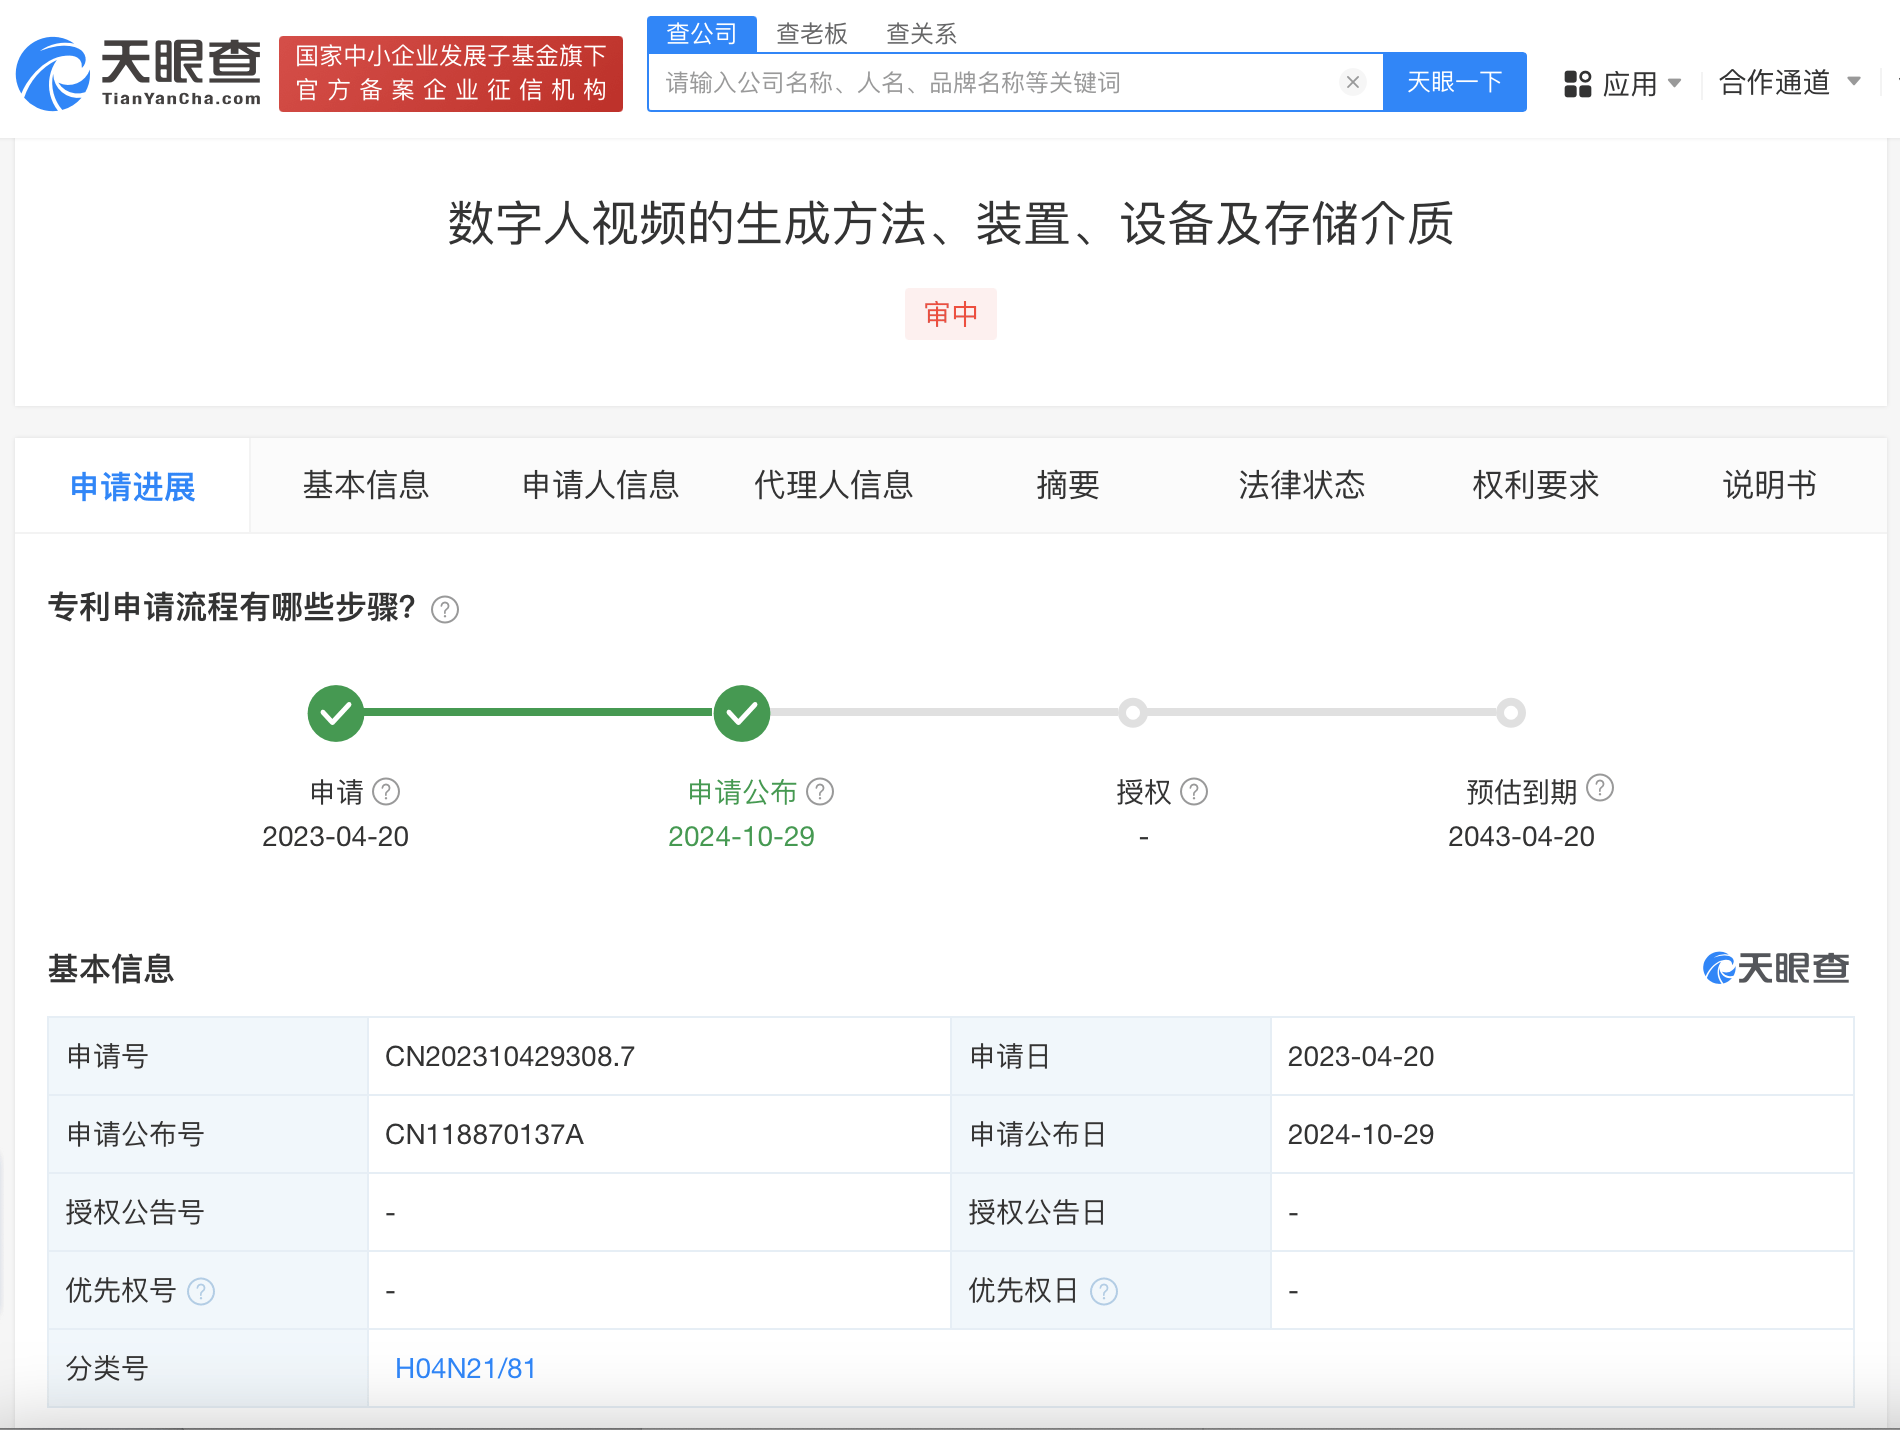Click the 审中 status badge
This screenshot has height=1430, width=1900.
click(x=951, y=314)
